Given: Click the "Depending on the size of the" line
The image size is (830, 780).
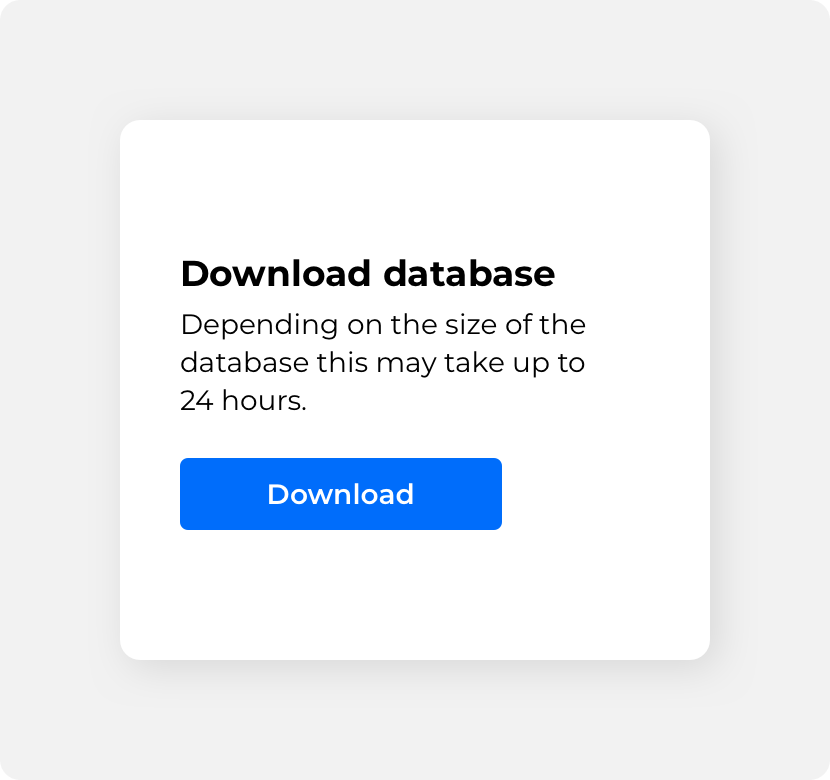Looking at the screenshot, I should click(x=383, y=325).
